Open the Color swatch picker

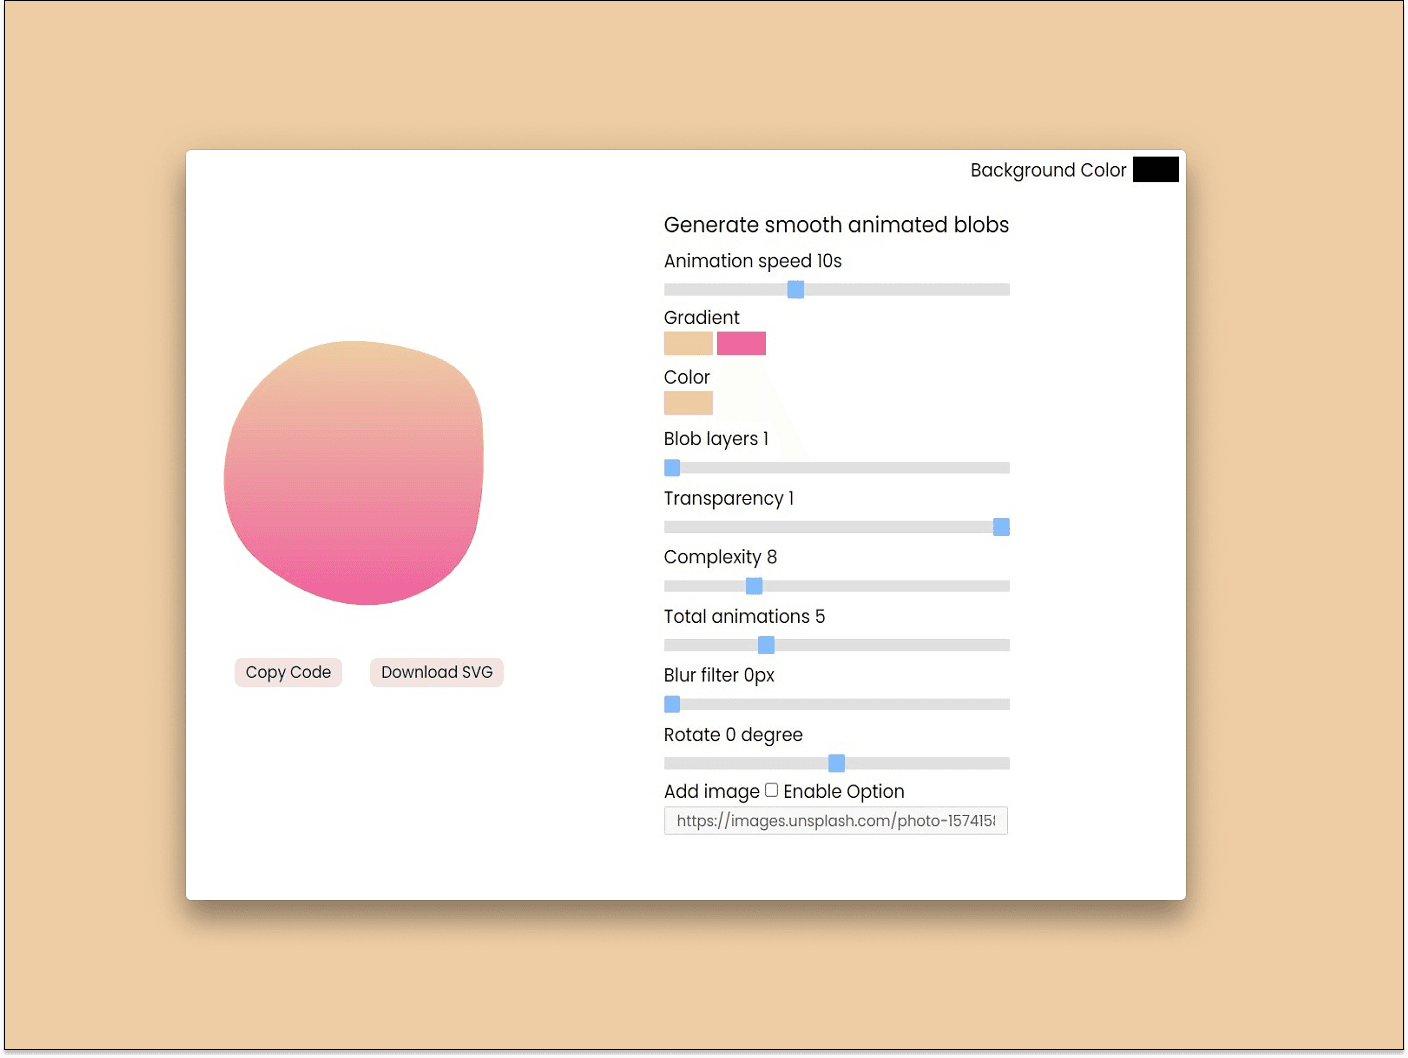[688, 402]
